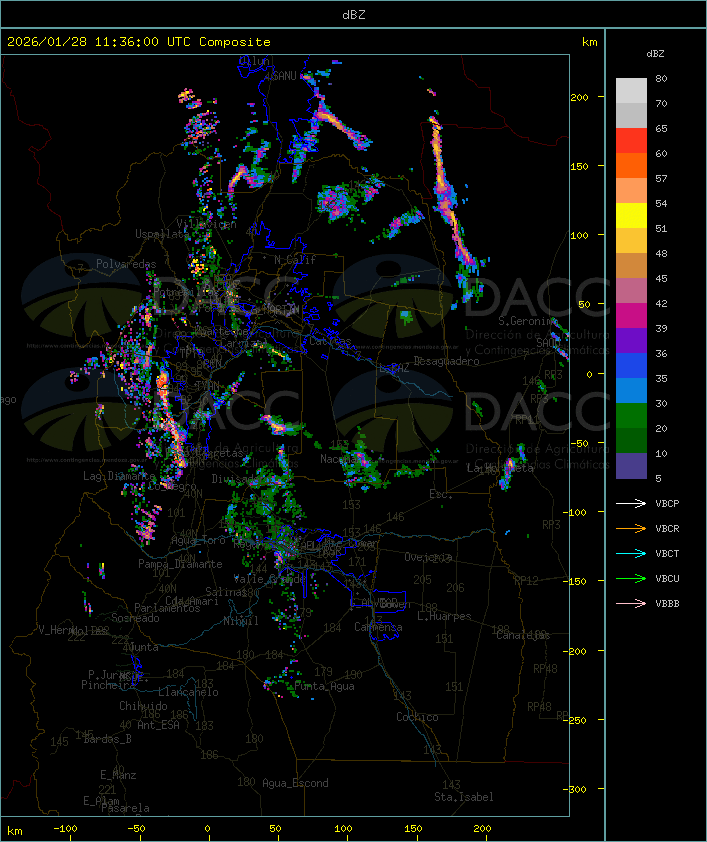Click the km unit label at the bottom left
Image resolution: width=707 pixels, height=842 pixels.
point(14,831)
